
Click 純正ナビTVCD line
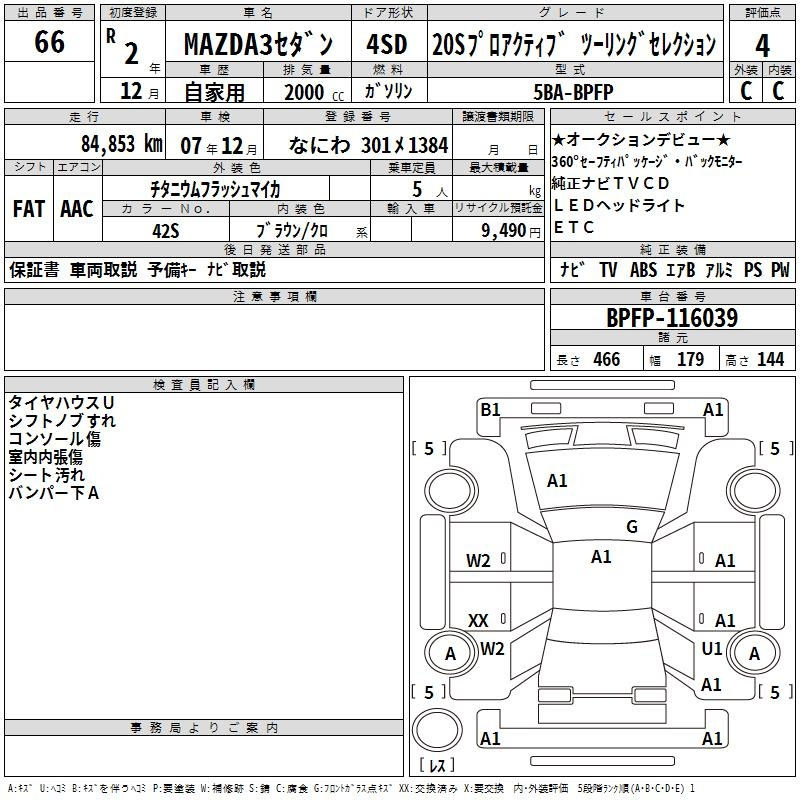pyautogui.click(x=610, y=183)
